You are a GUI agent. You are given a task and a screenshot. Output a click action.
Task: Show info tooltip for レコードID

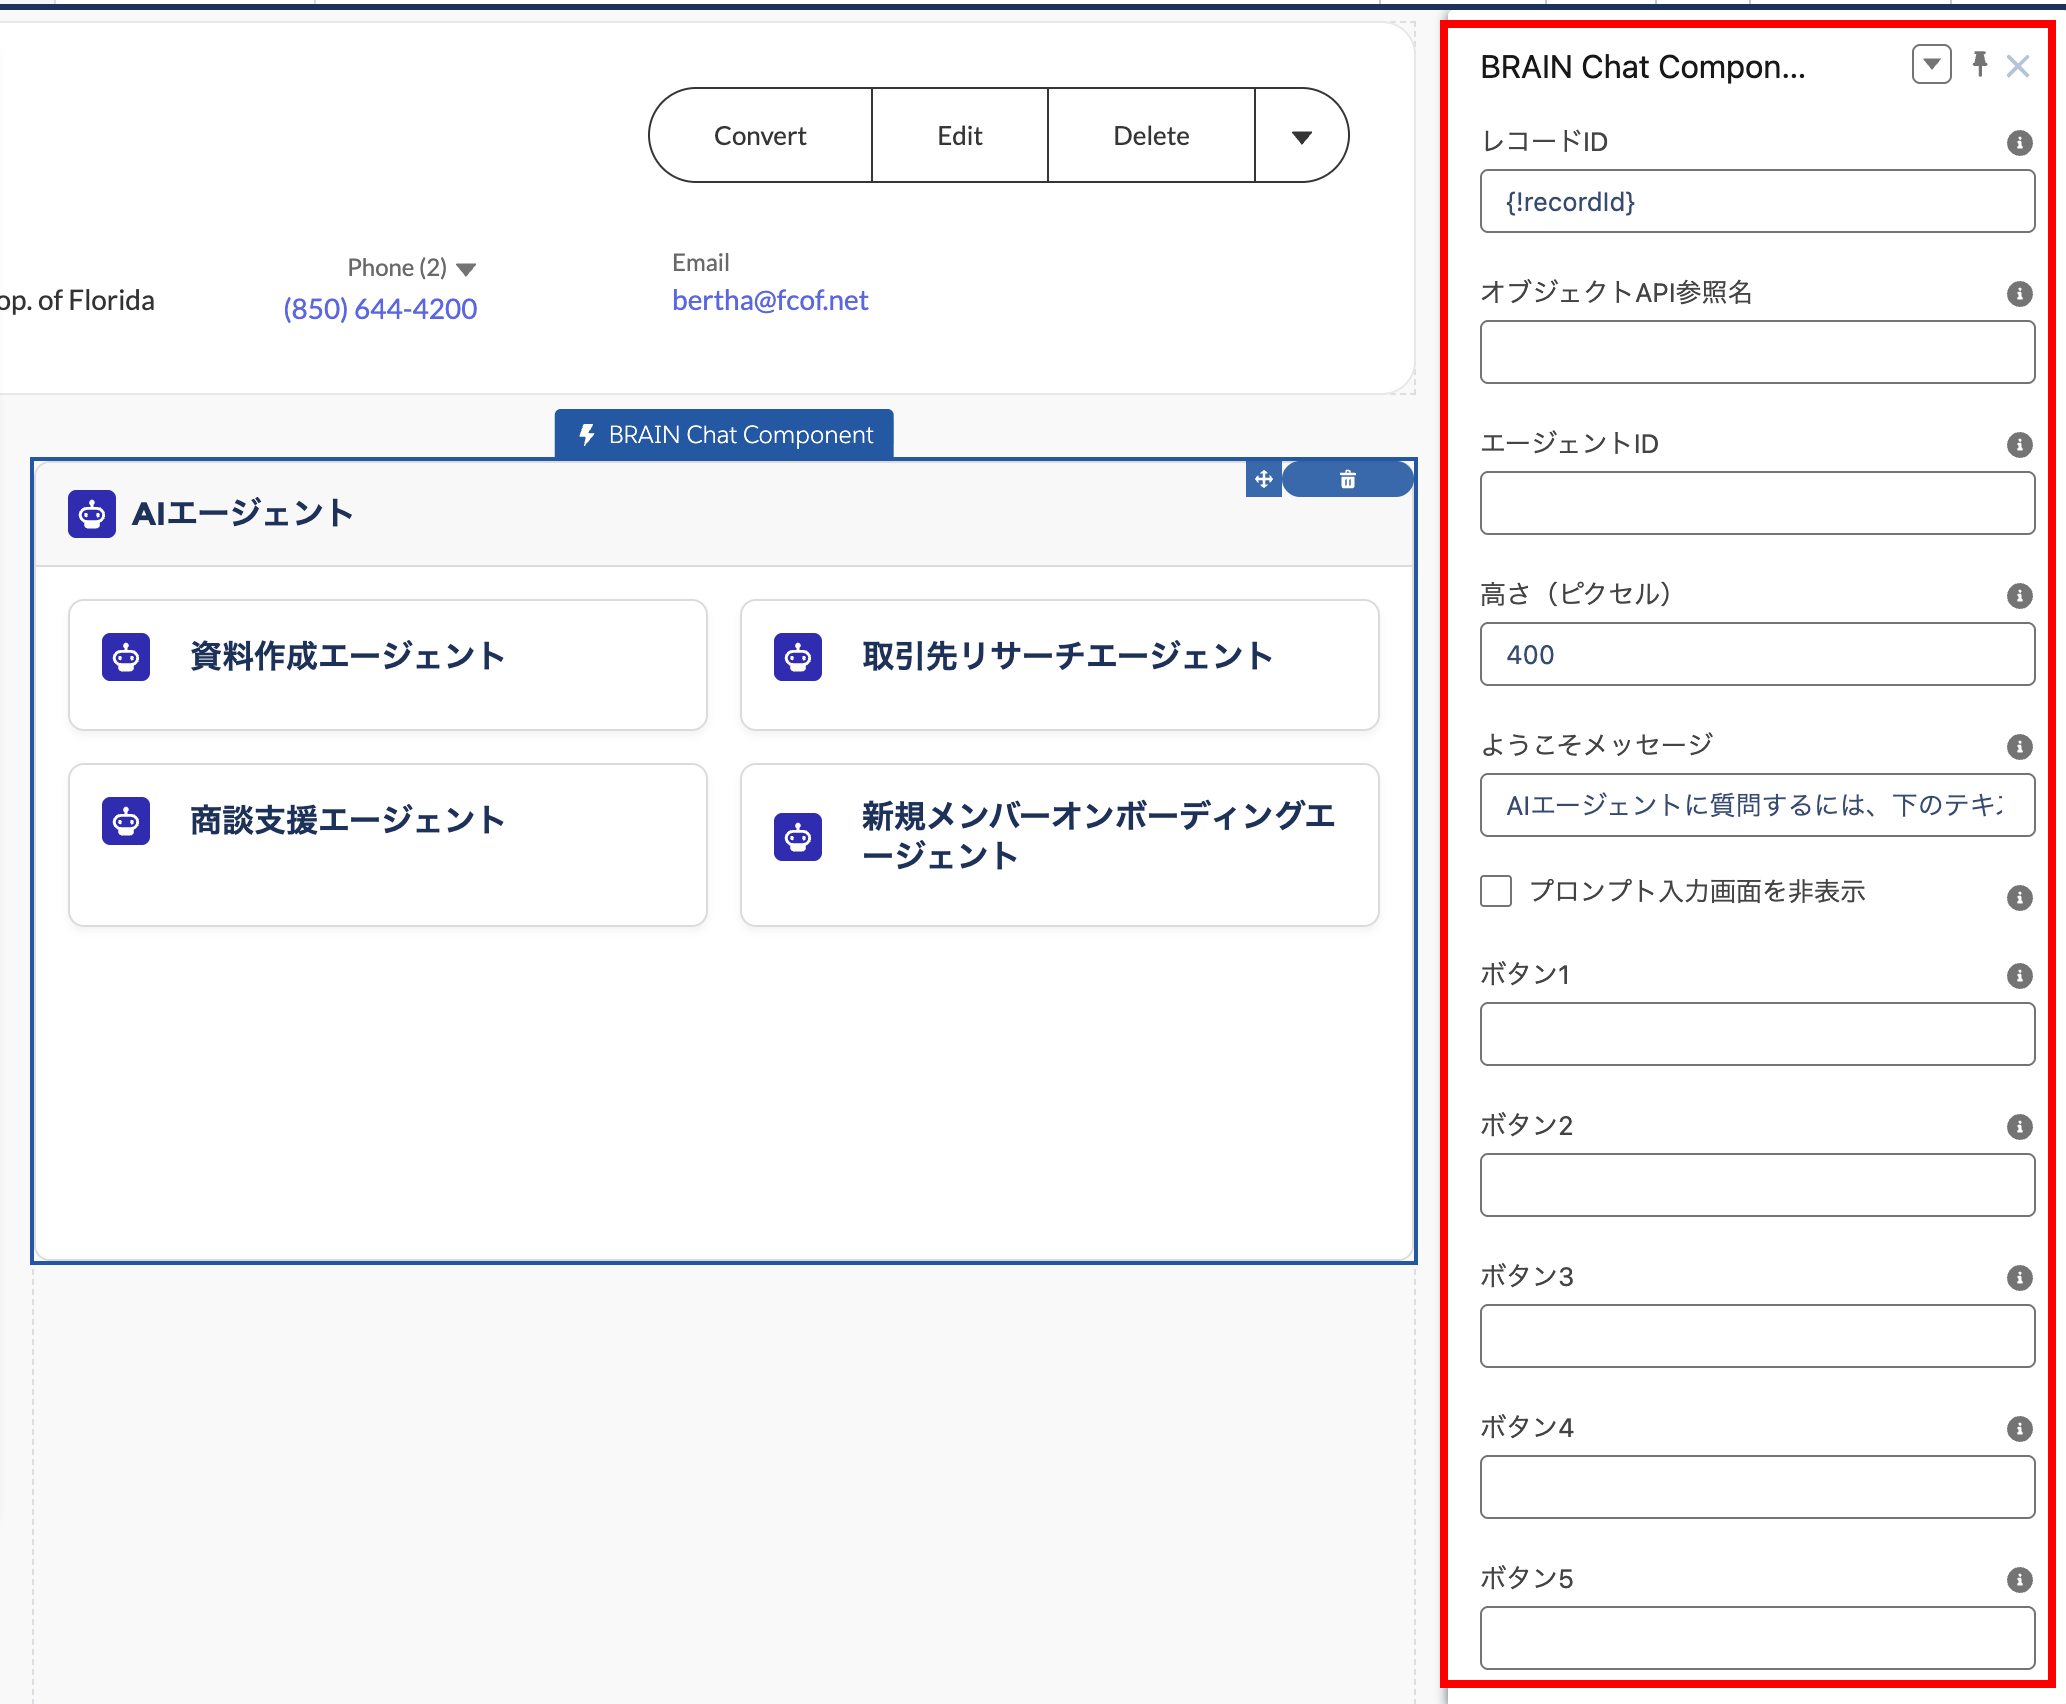[2019, 143]
